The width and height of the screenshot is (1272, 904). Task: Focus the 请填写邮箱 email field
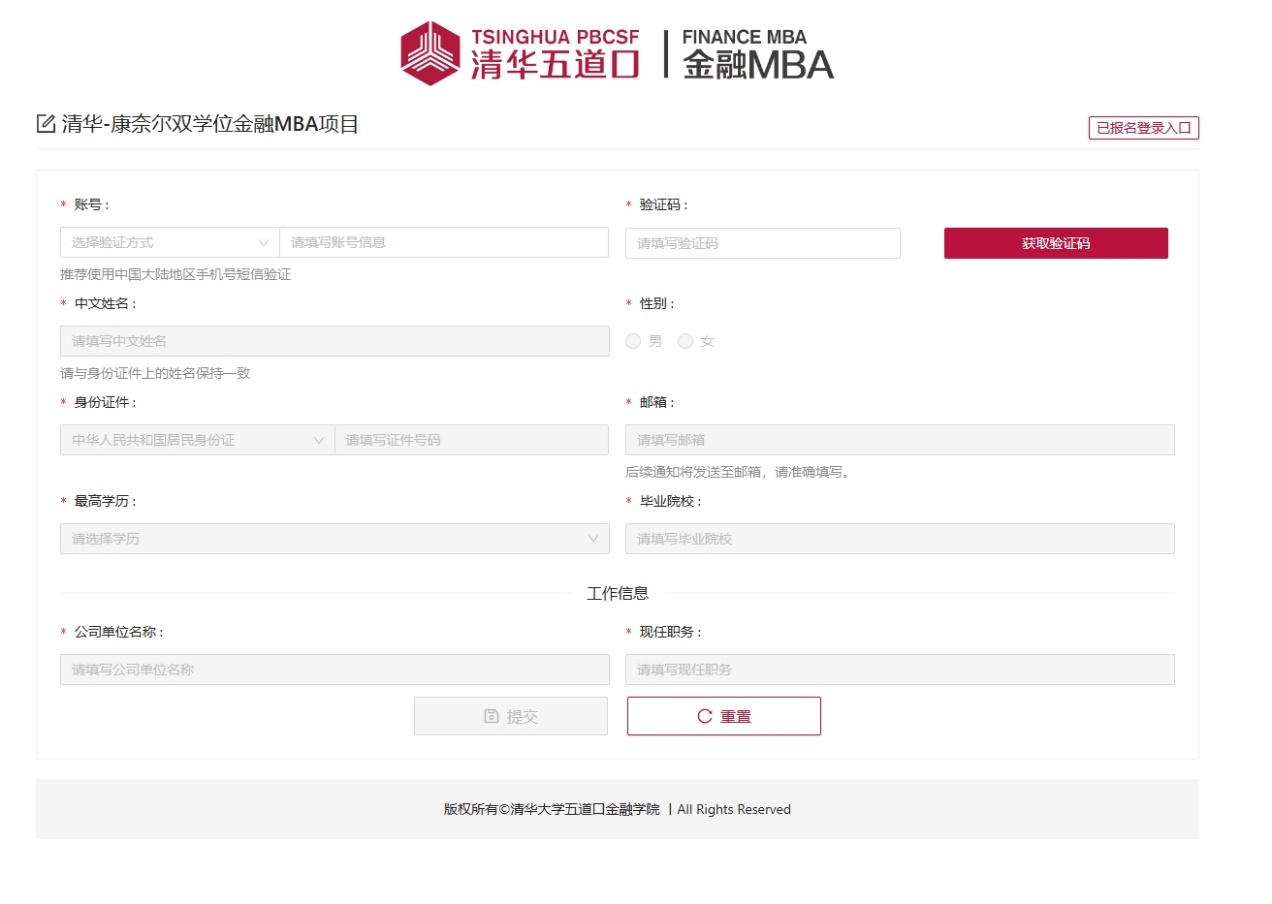pyautogui.click(x=900, y=440)
